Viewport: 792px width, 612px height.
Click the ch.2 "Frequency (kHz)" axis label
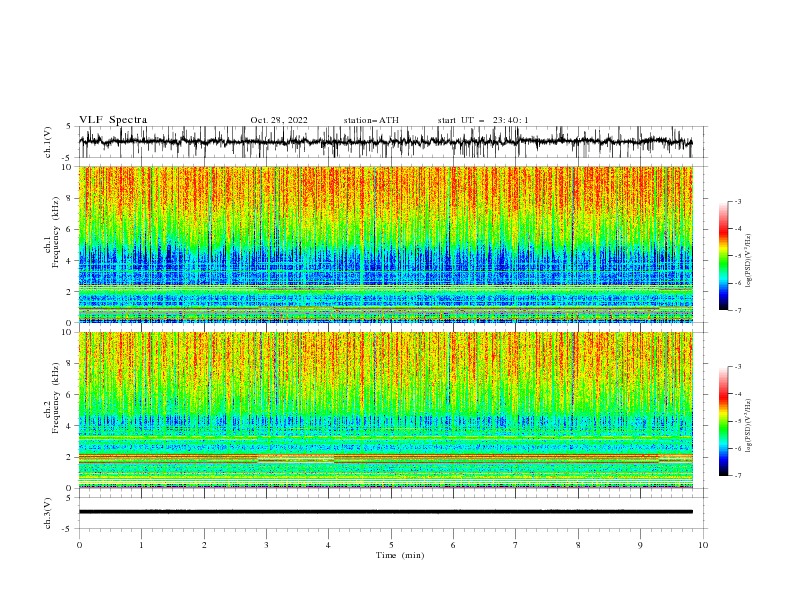pos(55,397)
